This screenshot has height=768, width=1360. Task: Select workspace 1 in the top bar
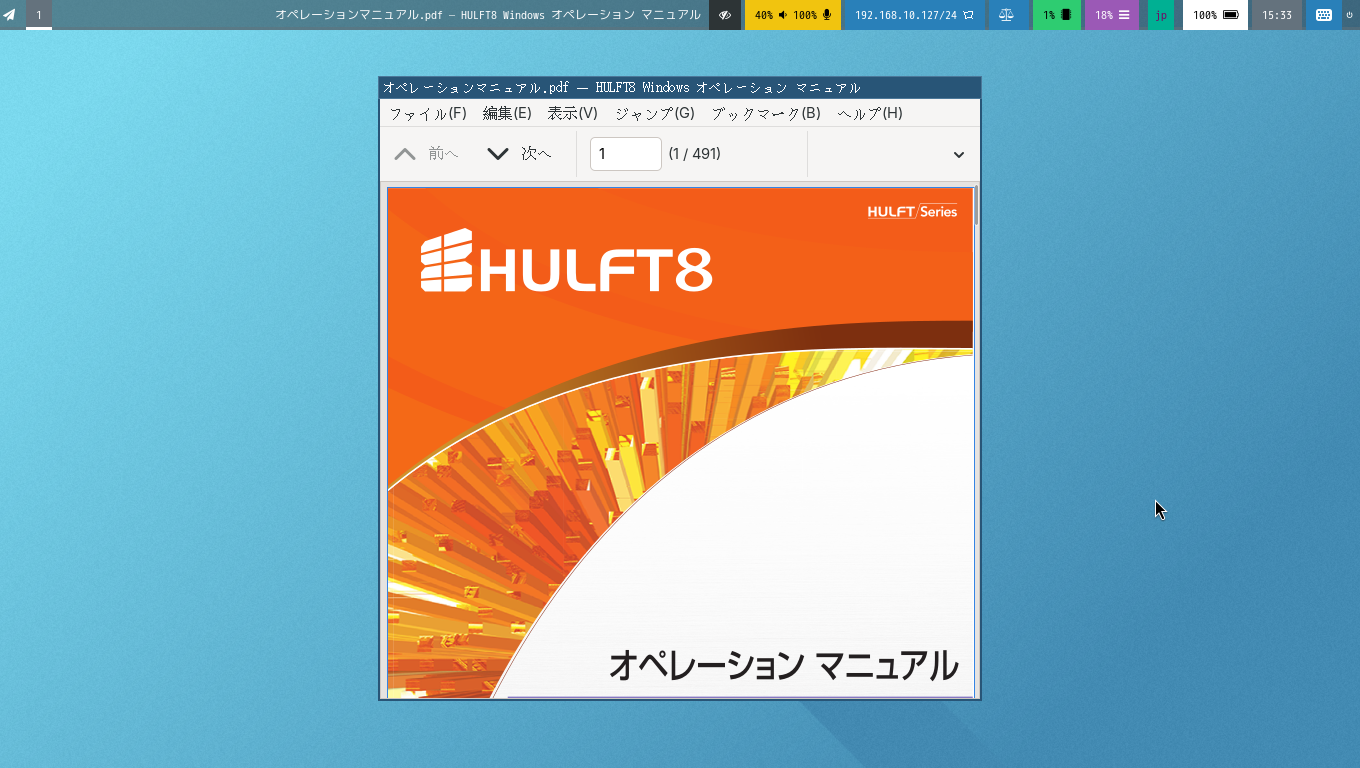39,15
